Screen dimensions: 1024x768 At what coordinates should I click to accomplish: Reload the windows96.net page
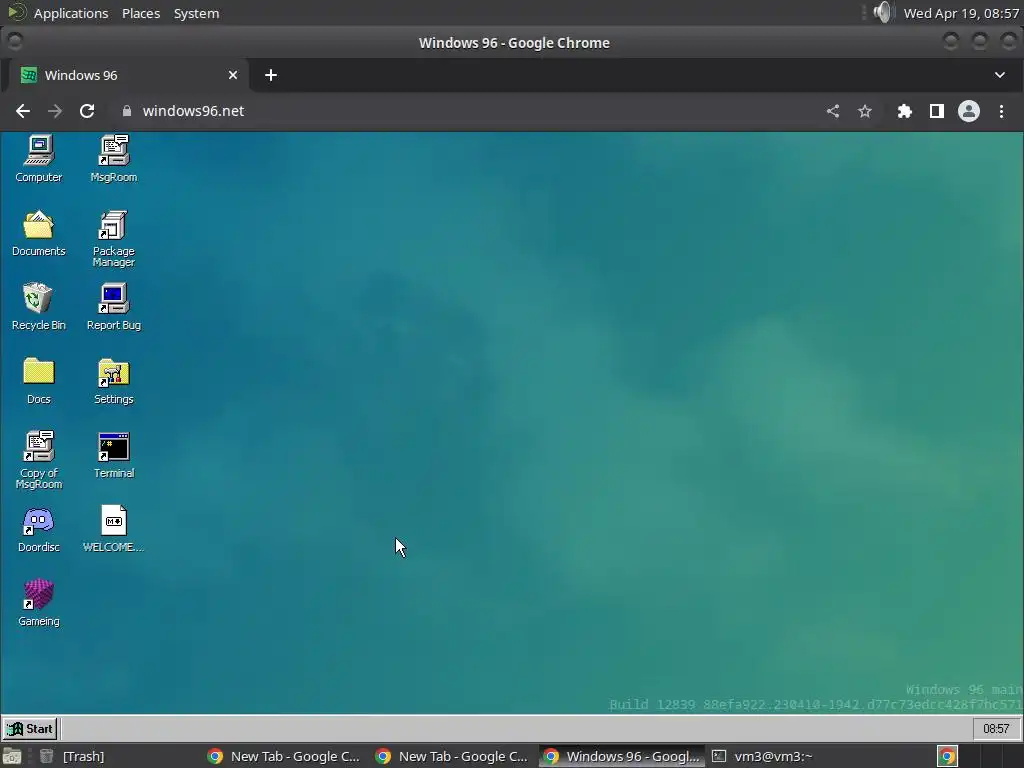coord(87,111)
